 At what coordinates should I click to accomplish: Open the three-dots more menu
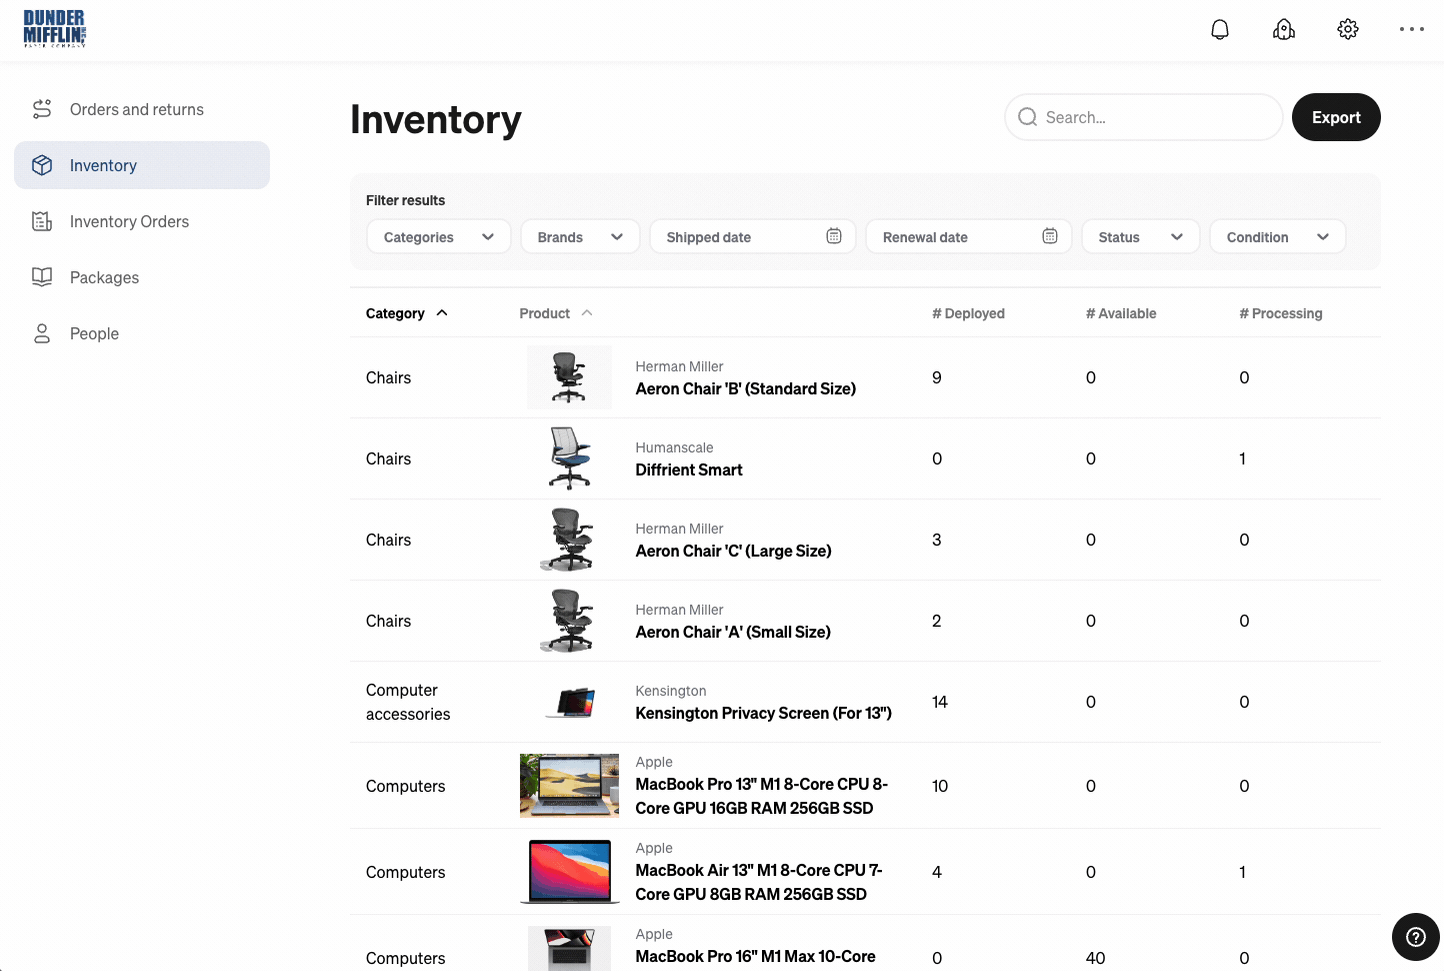tap(1412, 29)
